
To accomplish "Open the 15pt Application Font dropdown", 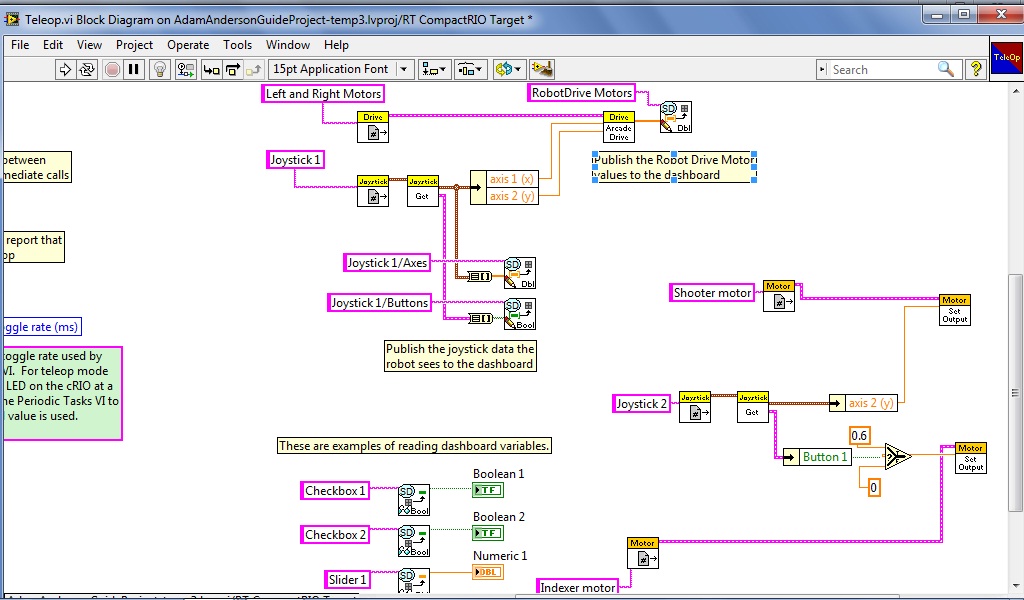I will 341,69.
